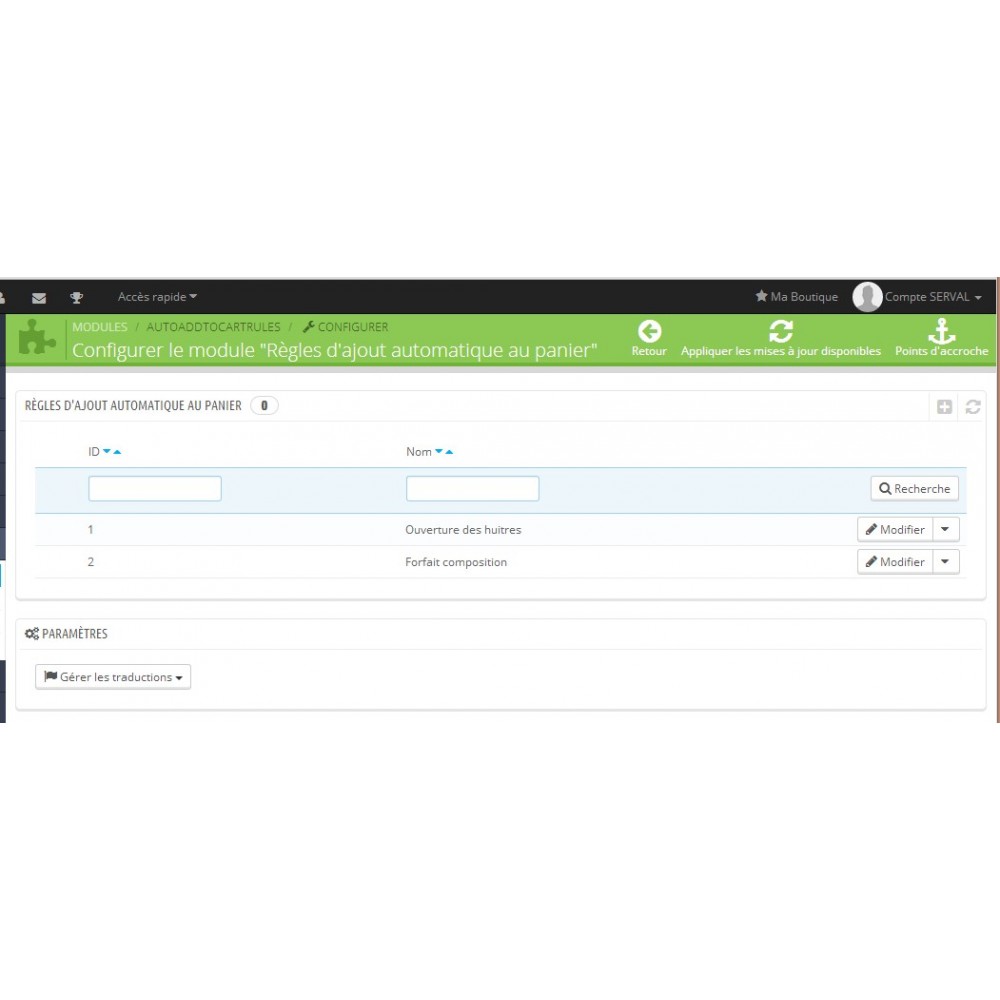Sort Nom column ascending arrow
The width and height of the screenshot is (1000, 1000).
449,452
